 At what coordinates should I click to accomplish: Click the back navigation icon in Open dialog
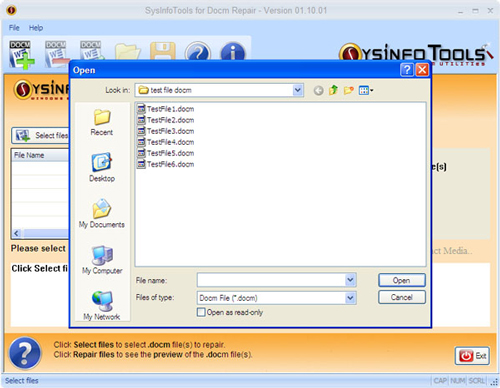pos(318,90)
